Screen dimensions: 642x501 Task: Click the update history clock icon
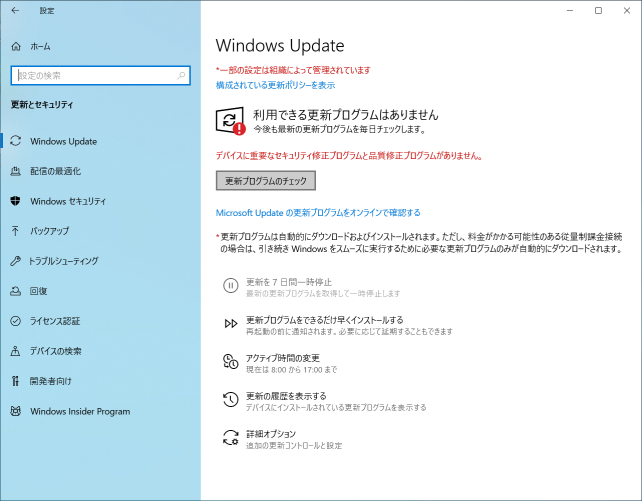click(231, 399)
